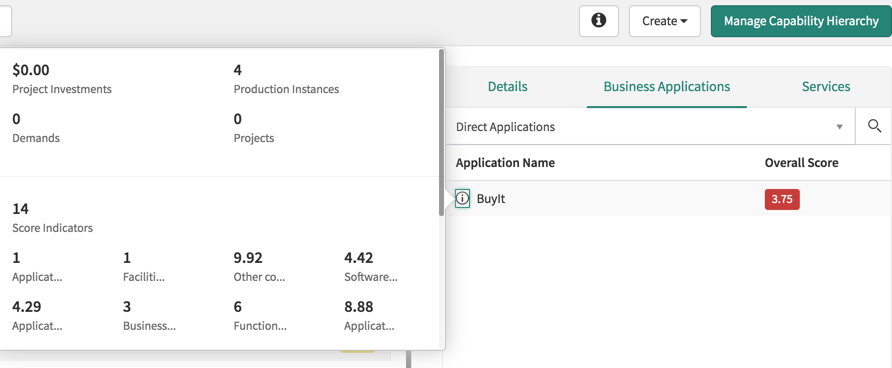Click the 8.88 Applicat... indicator
The height and width of the screenshot is (368, 892).
pos(369,315)
